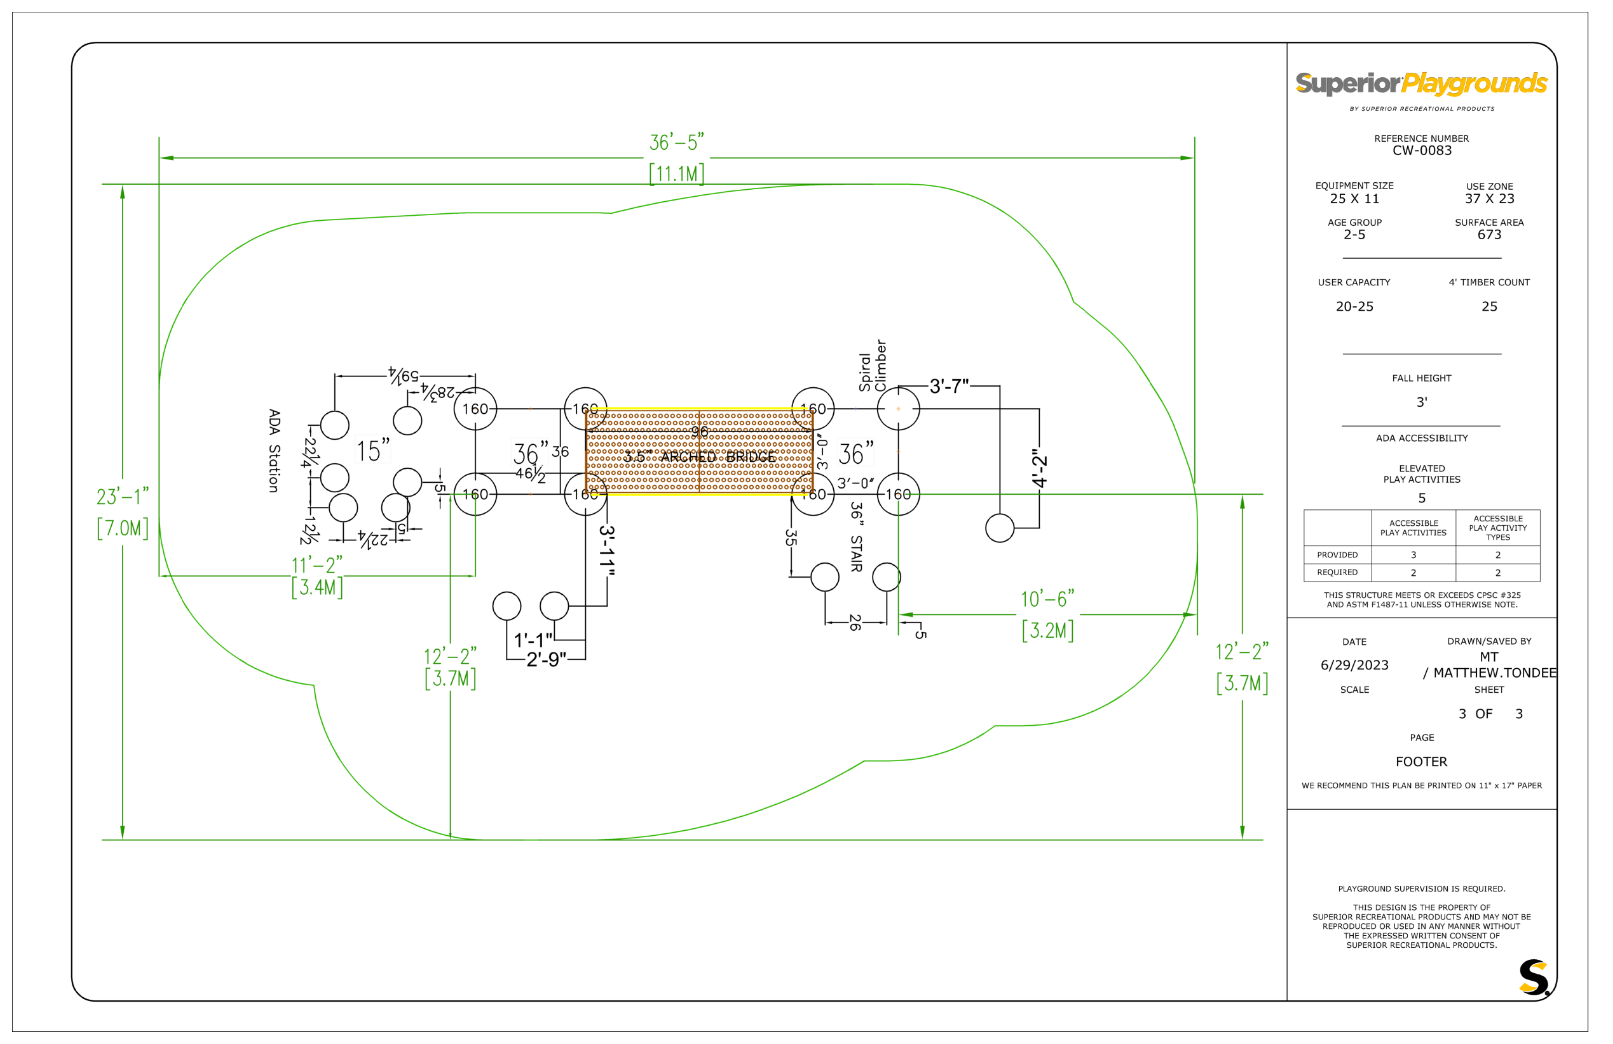Click the PROVIDED row label in the table
This screenshot has height=1044, width=1613.
click(x=1337, y=555)
